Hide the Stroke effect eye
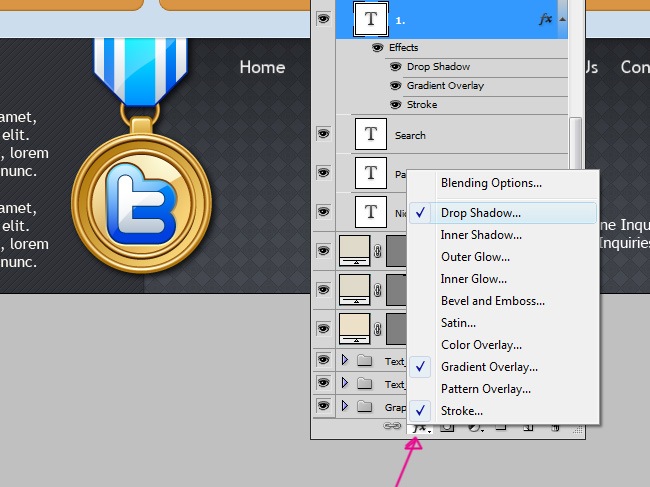Screen dimensions: 650x487 (x=395, y=104)
